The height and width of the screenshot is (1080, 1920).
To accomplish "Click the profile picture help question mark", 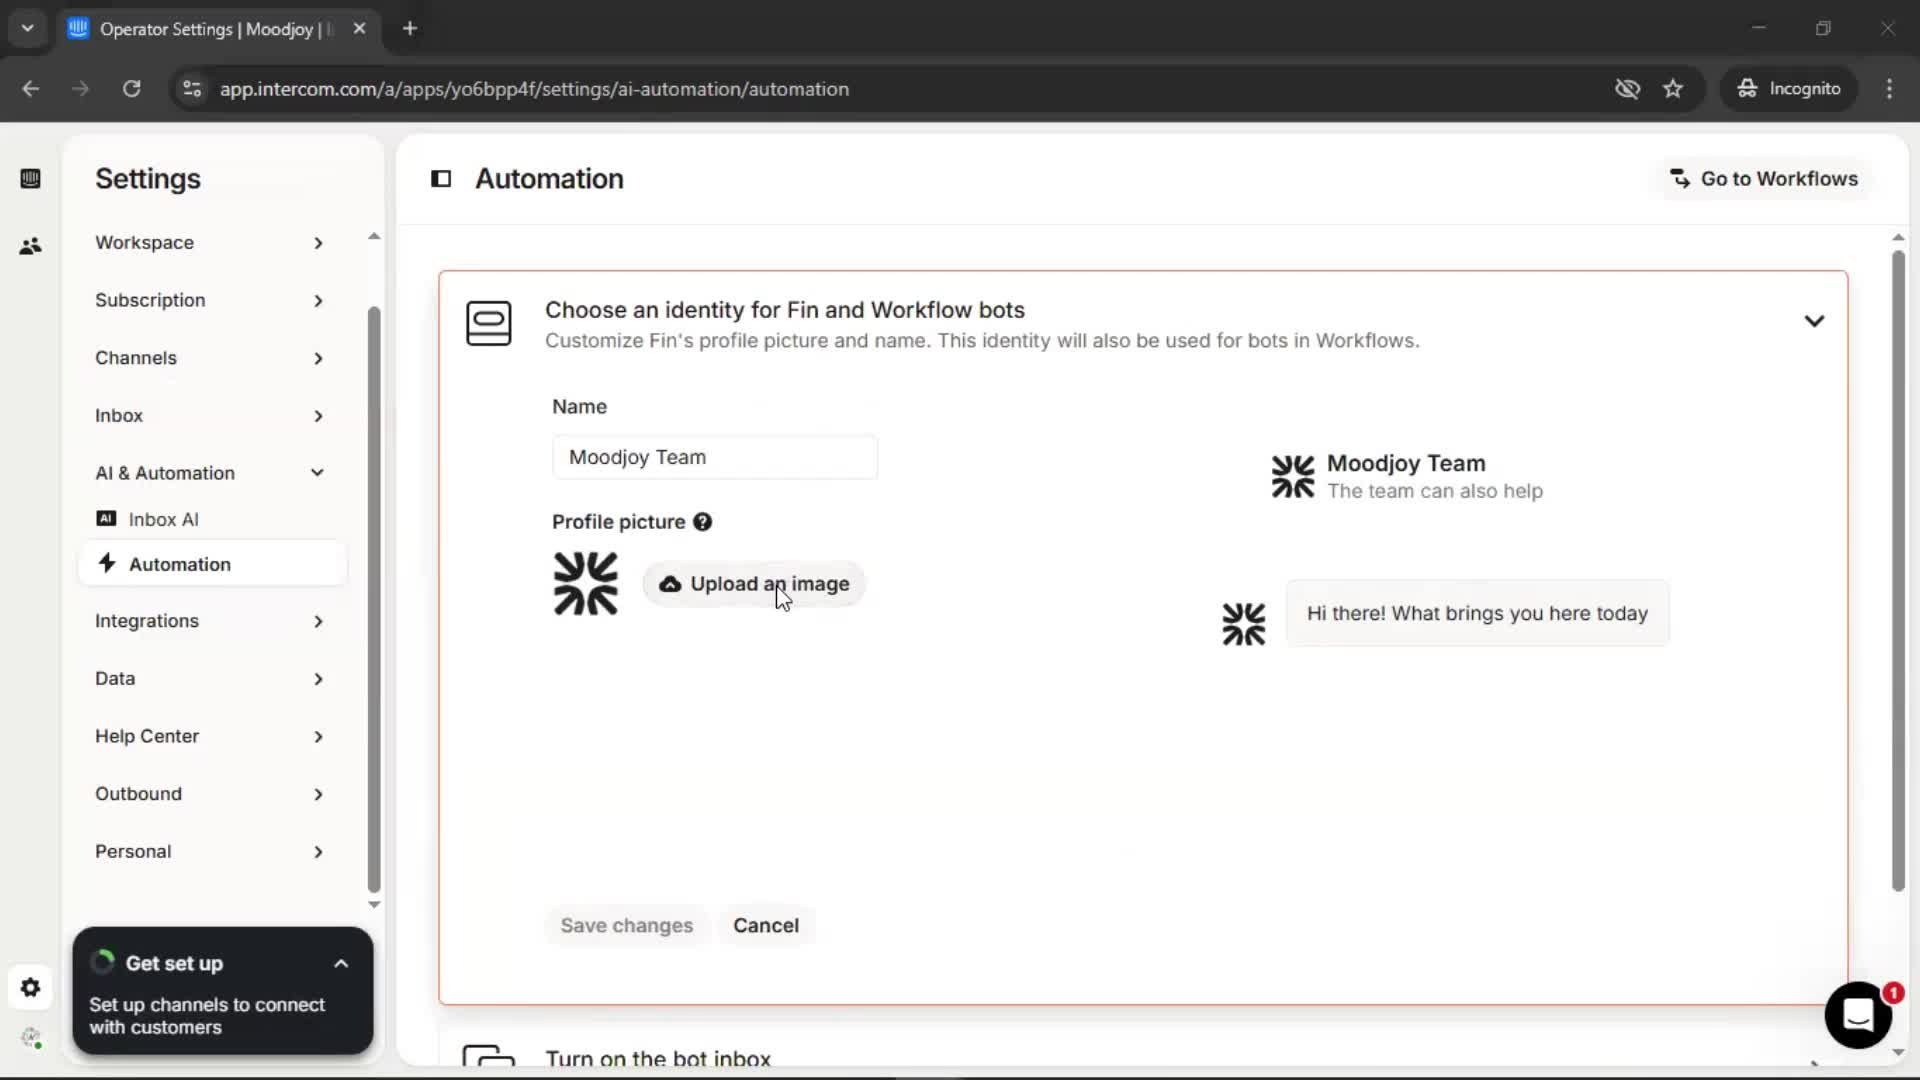I will tap(702, 522).
